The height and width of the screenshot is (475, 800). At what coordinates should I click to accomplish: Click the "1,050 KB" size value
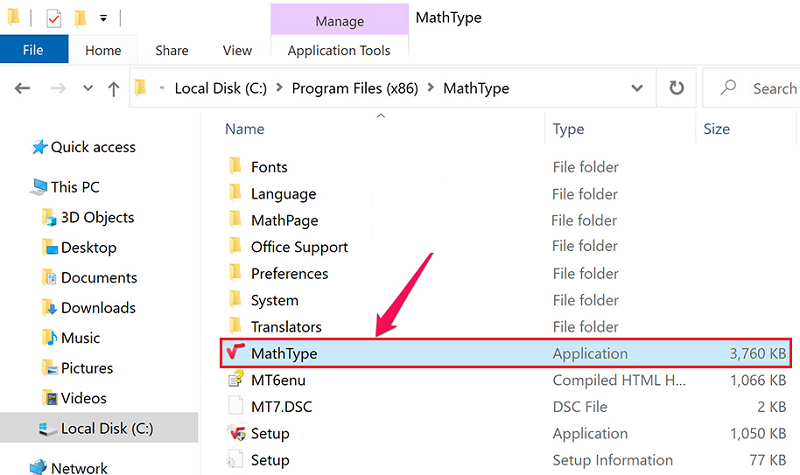[x=758, y=433]
